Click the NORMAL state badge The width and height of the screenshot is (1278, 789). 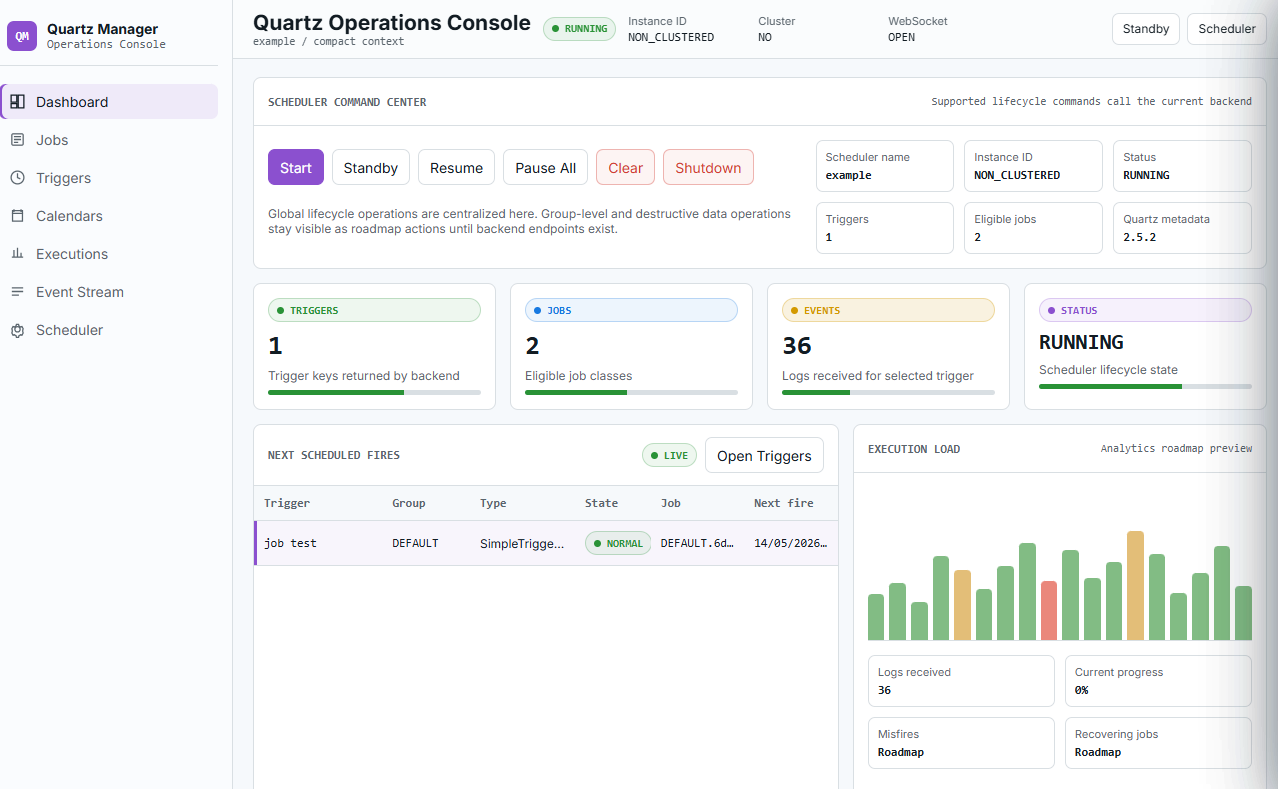point(618,544)
